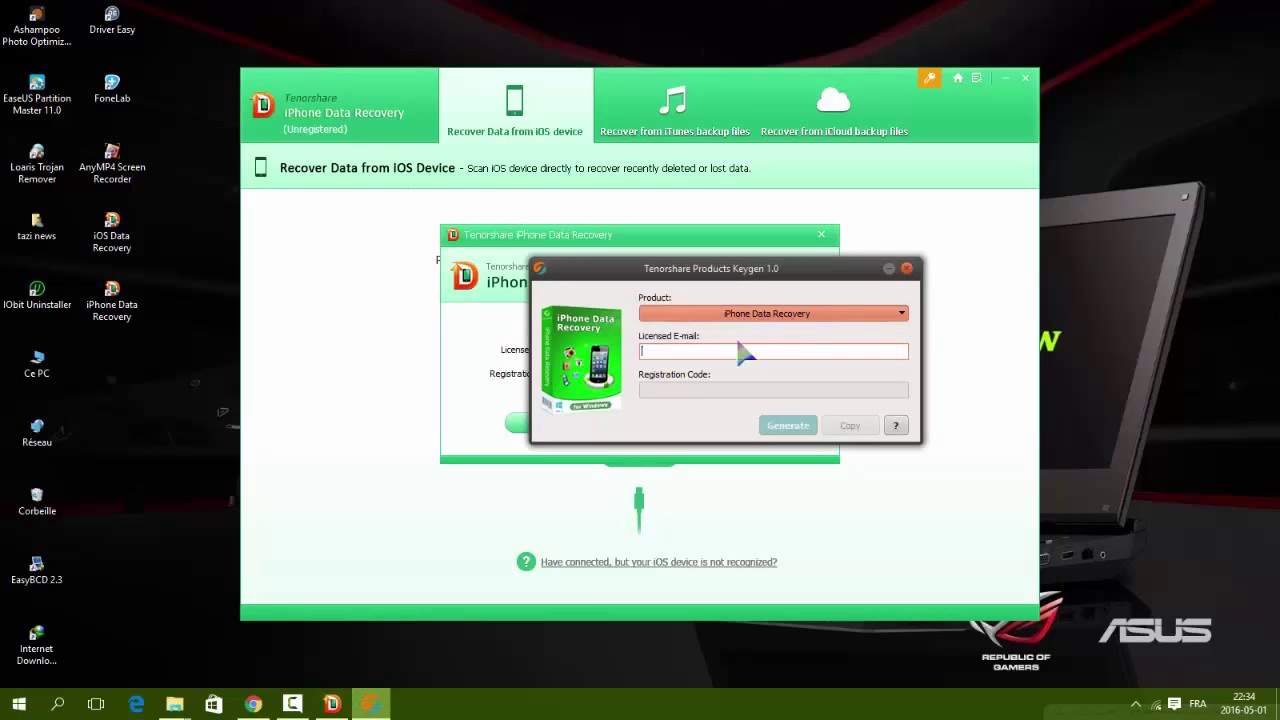
Task: Launch Microsoft Edge from the taskbar
Action: (x=136, y=704)
